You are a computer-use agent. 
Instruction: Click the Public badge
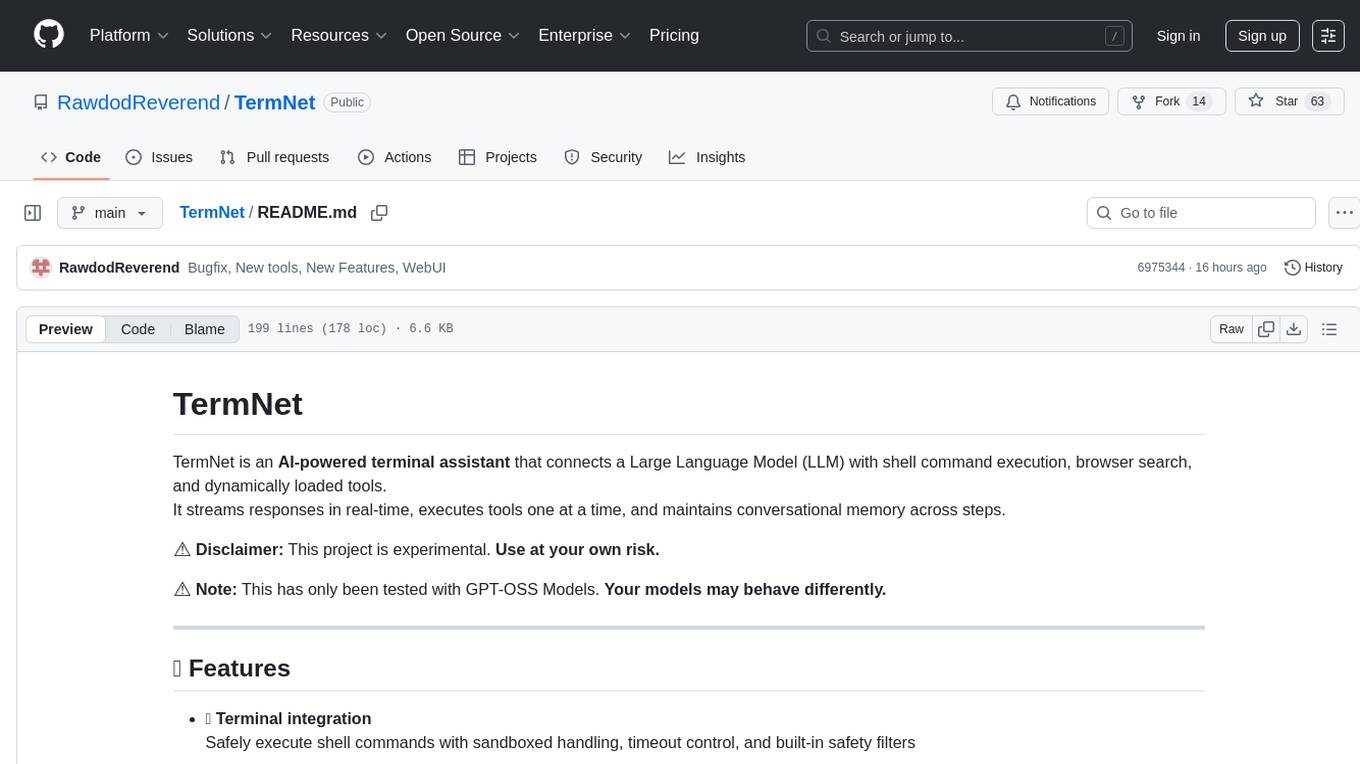(347, 102)
